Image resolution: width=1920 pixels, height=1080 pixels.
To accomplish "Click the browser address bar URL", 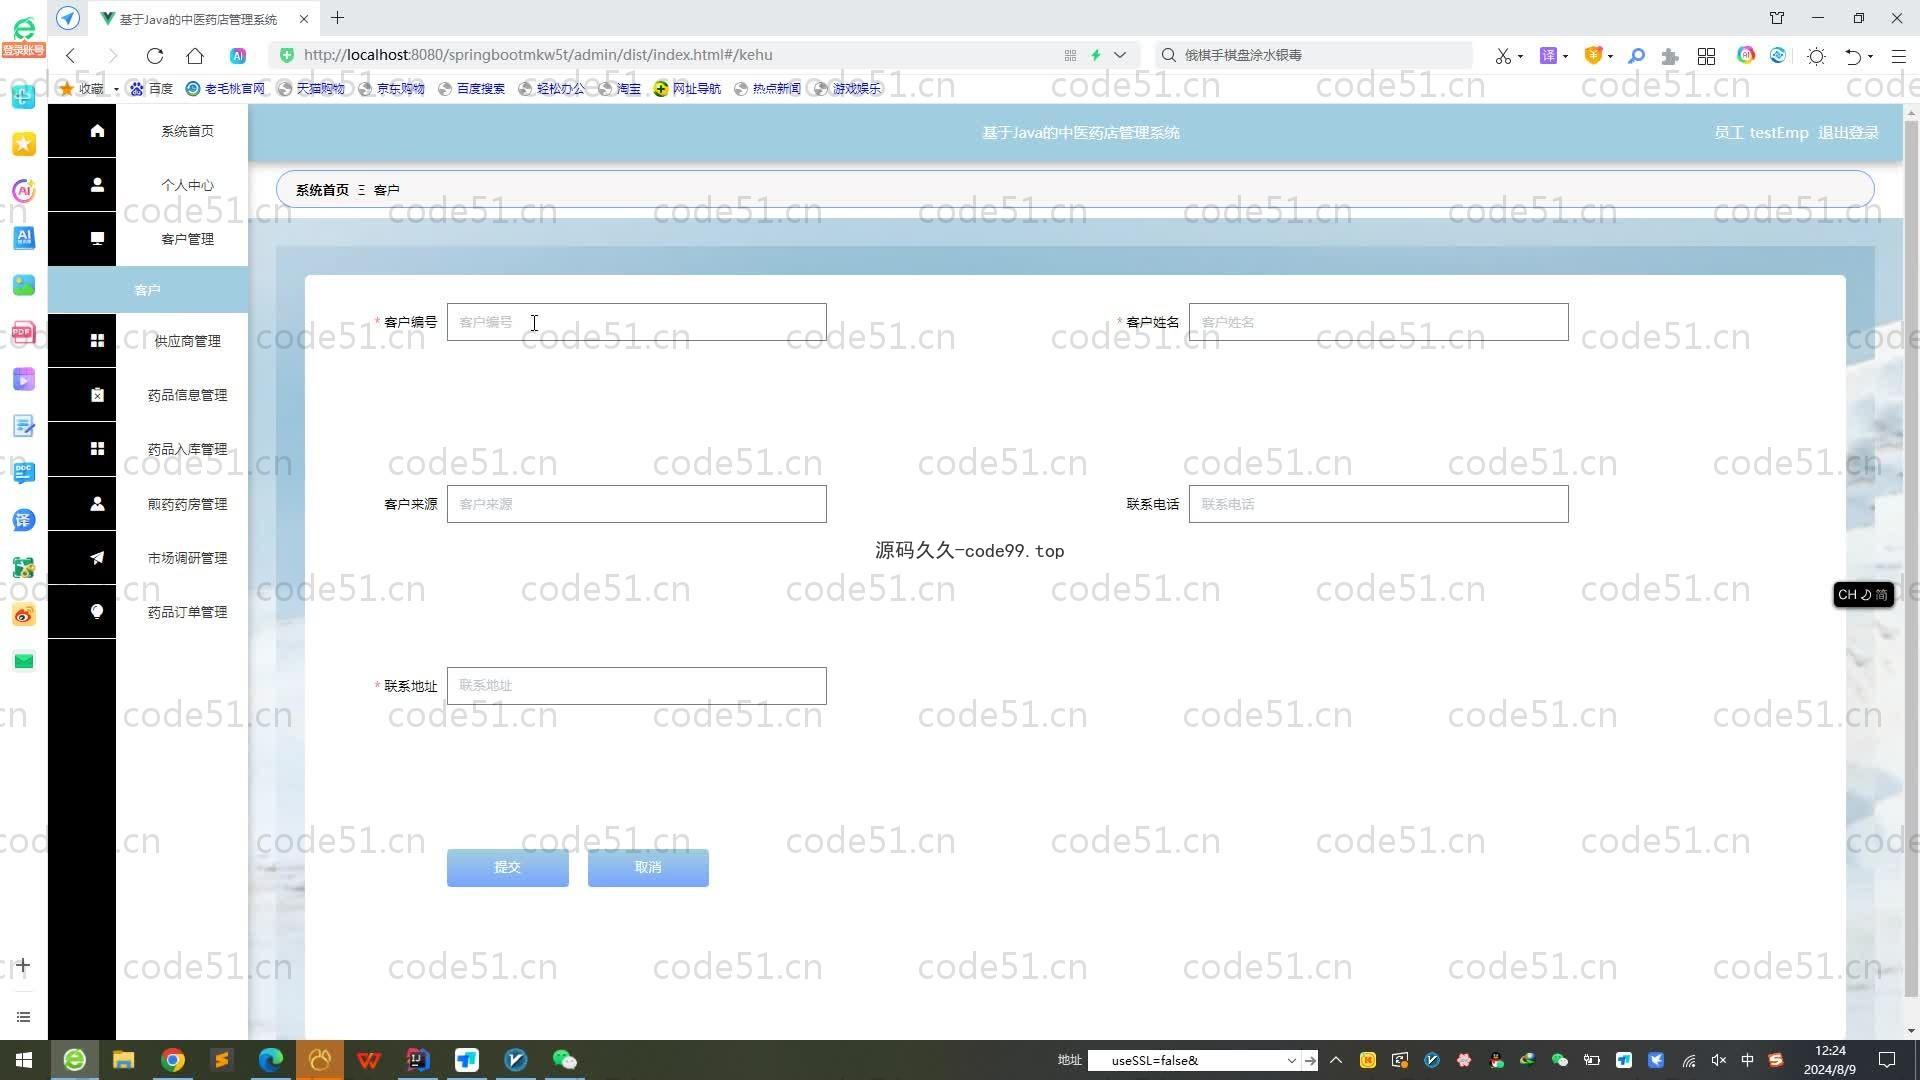I will [538, 55].
